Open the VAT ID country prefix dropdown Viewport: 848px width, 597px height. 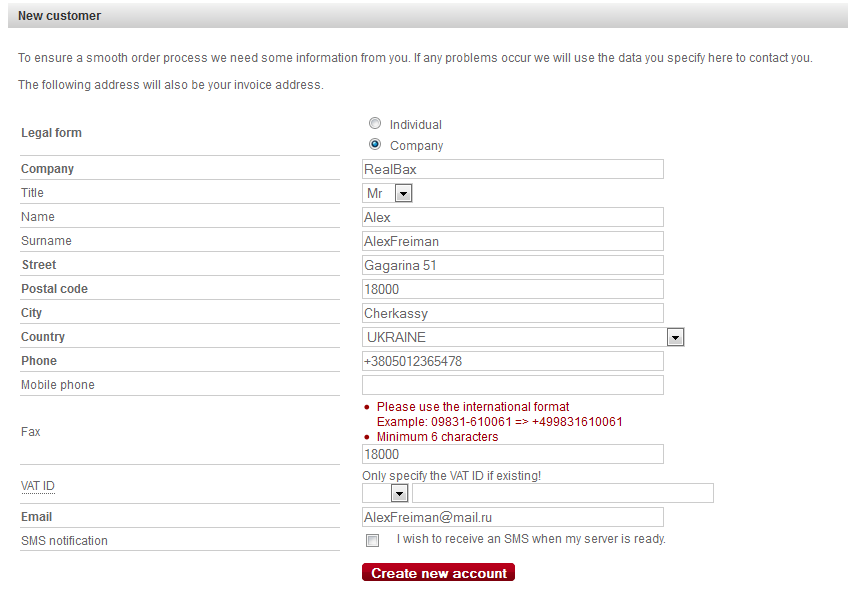(385, 493)
